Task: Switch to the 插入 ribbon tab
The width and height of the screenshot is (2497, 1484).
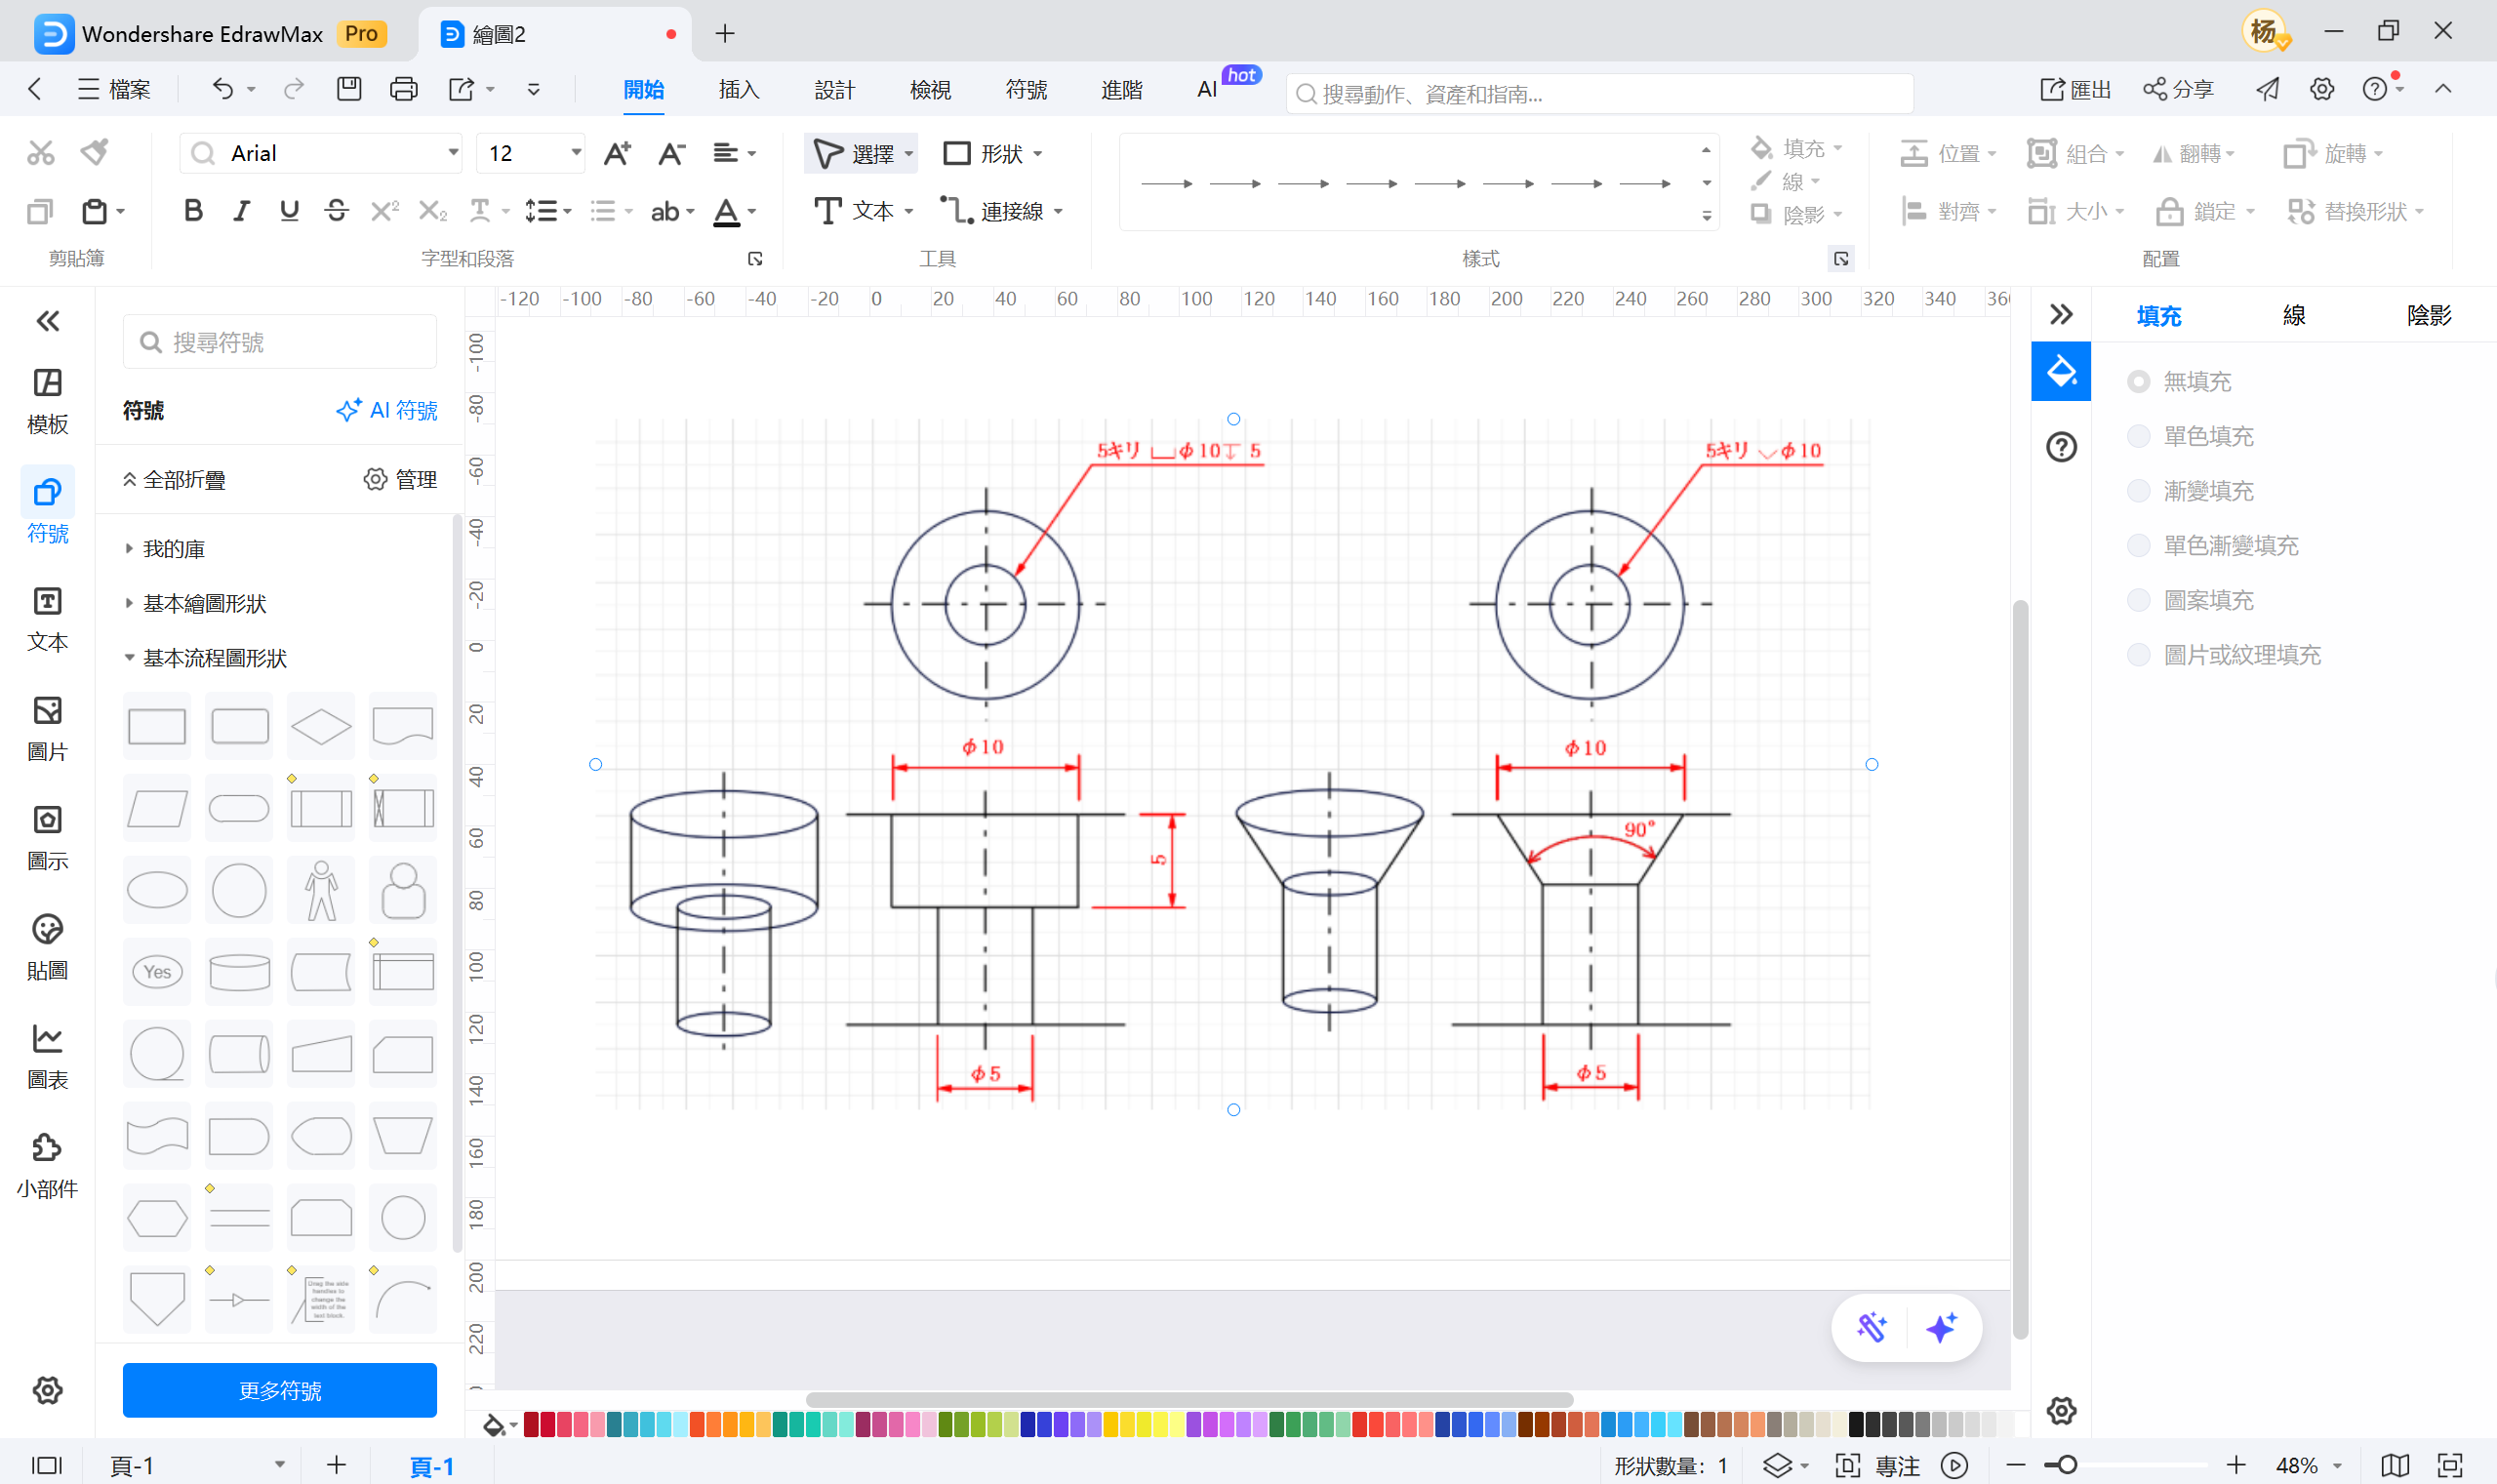Action: [x=738, y=90]
